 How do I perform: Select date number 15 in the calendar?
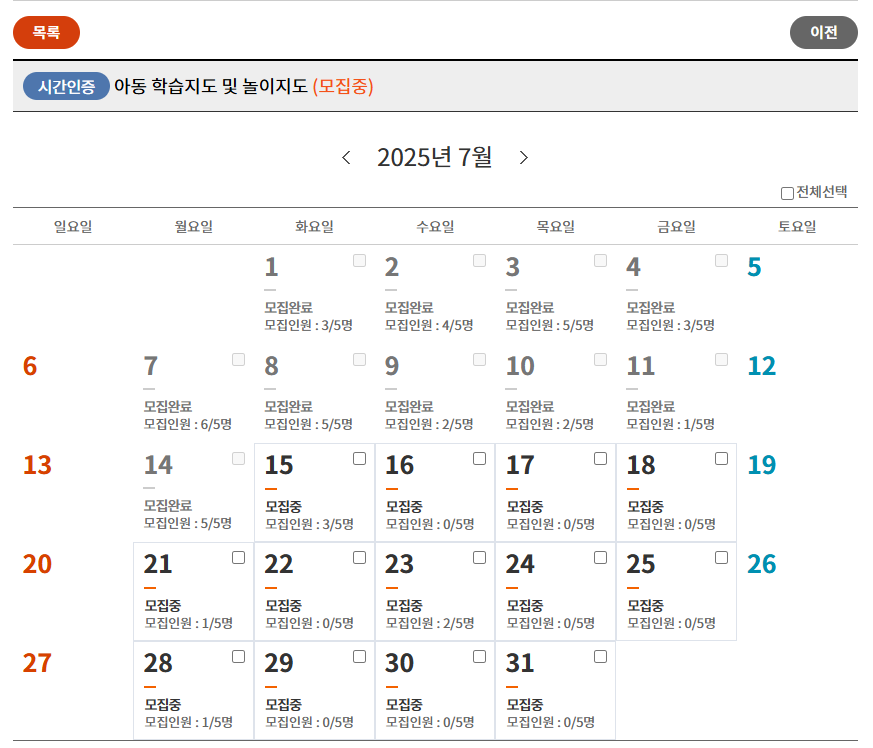pyautogui.click(x=278, y=465)
